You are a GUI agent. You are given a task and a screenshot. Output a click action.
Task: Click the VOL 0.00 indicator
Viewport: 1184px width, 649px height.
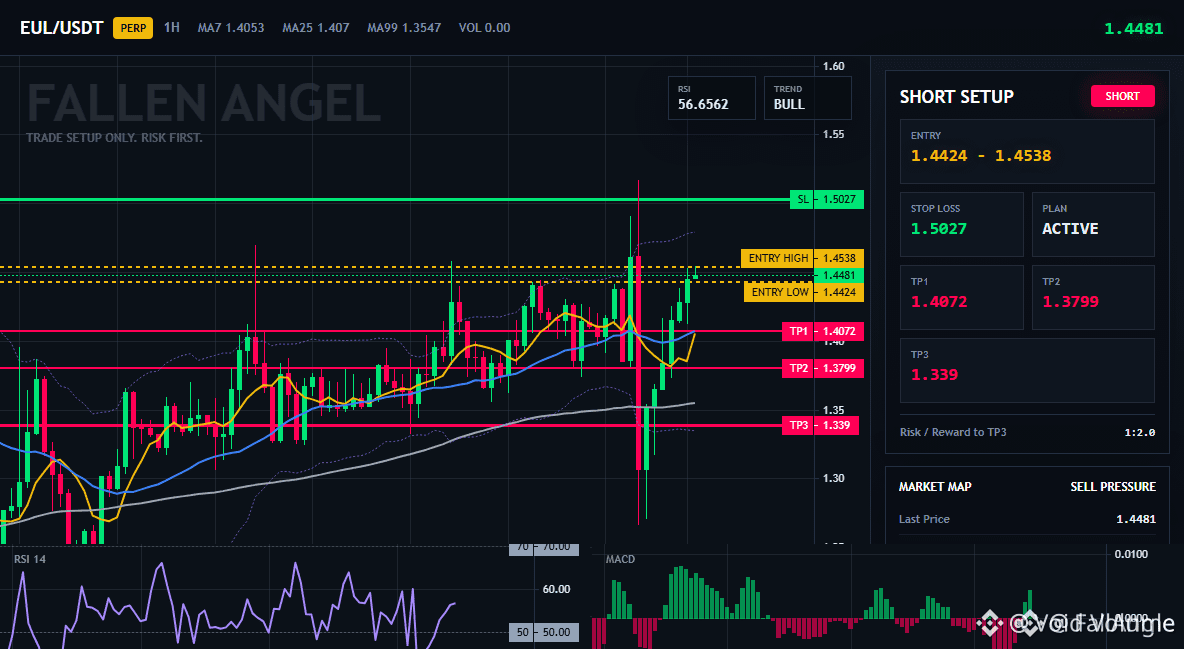tap(485, 28)
